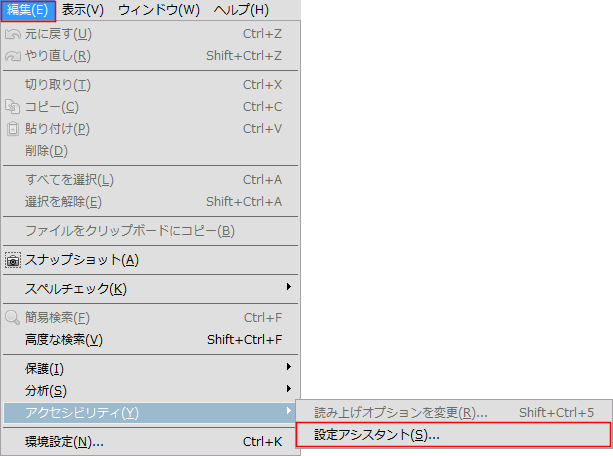613x456 pixels.
Task: Click the Shift+Ctrl+Z shortcut text
Action: 244,56
